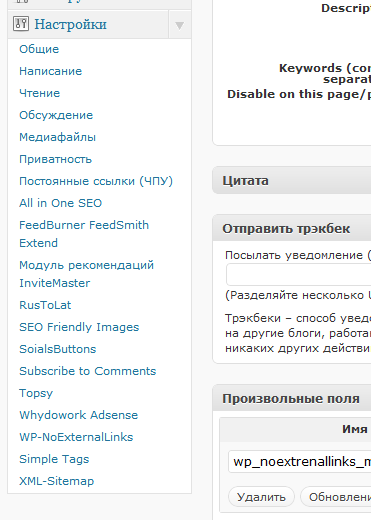
Task: Select RusToLat plugin settings
Action: (x=45, y=305)
